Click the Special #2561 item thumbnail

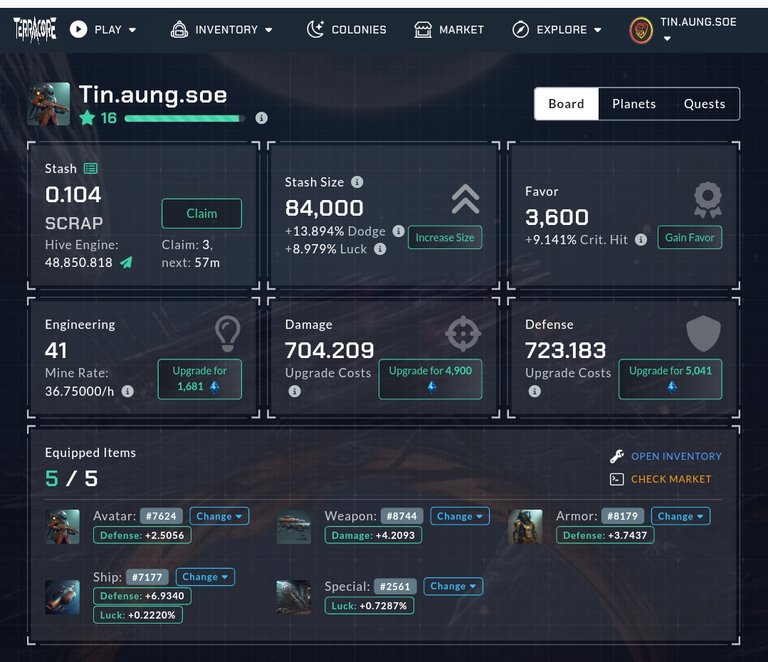click(x=293, y=597)
